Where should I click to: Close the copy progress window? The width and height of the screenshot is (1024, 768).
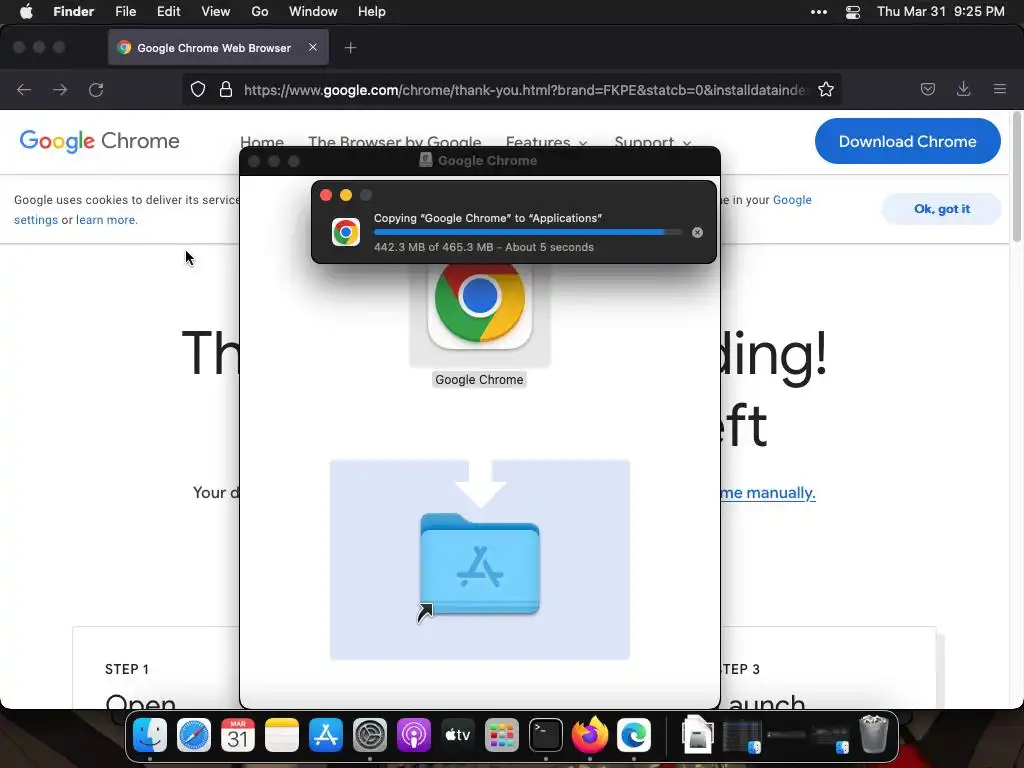(x=326, y=195)
